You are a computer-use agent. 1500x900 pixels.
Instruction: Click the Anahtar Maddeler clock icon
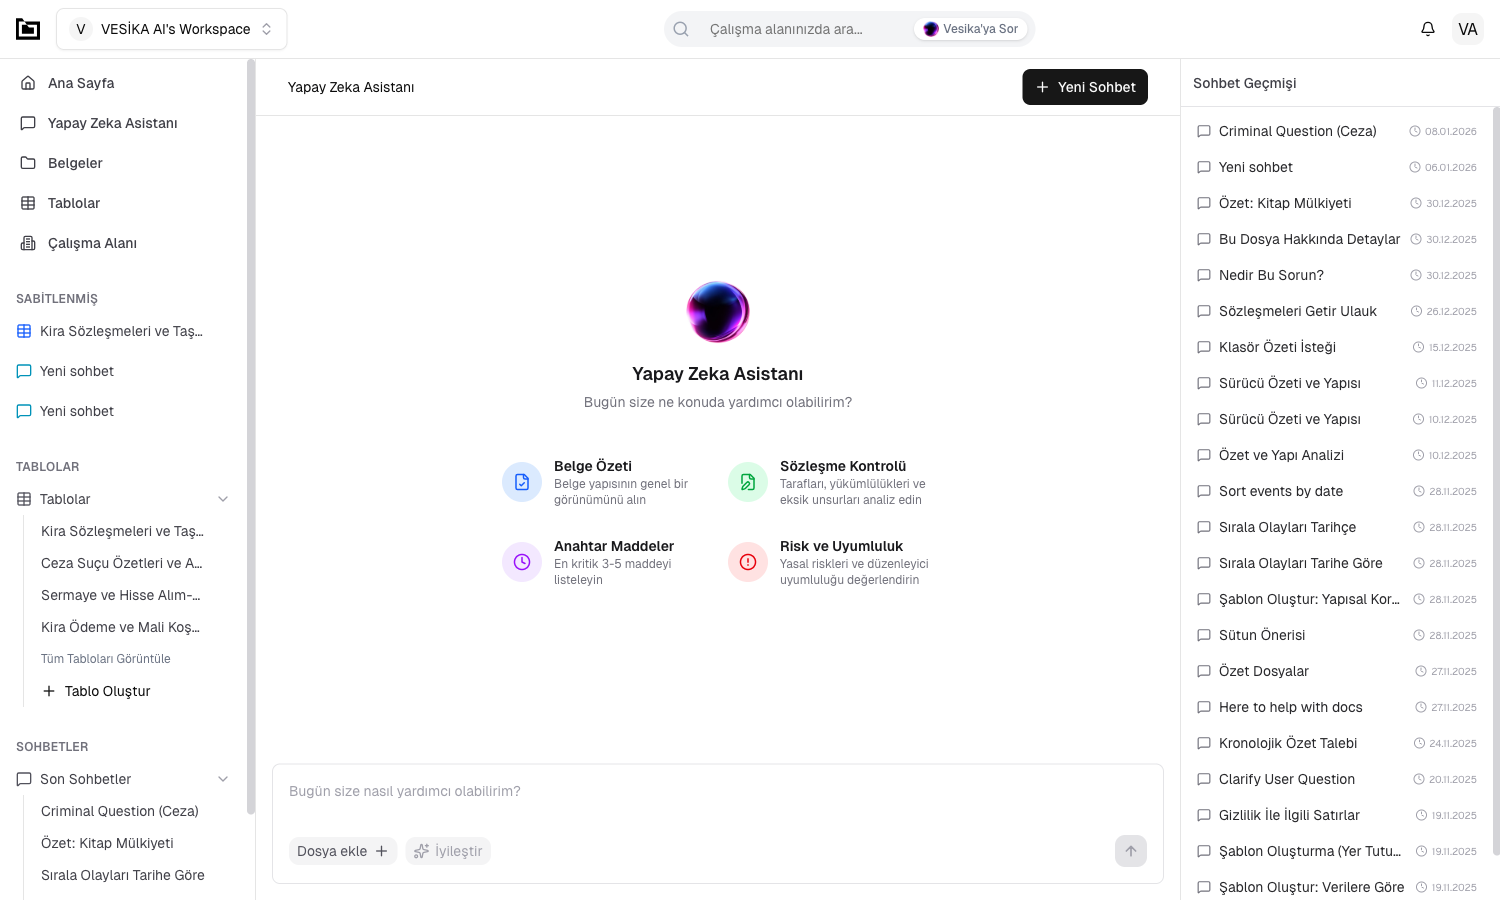tap(522, 562)
